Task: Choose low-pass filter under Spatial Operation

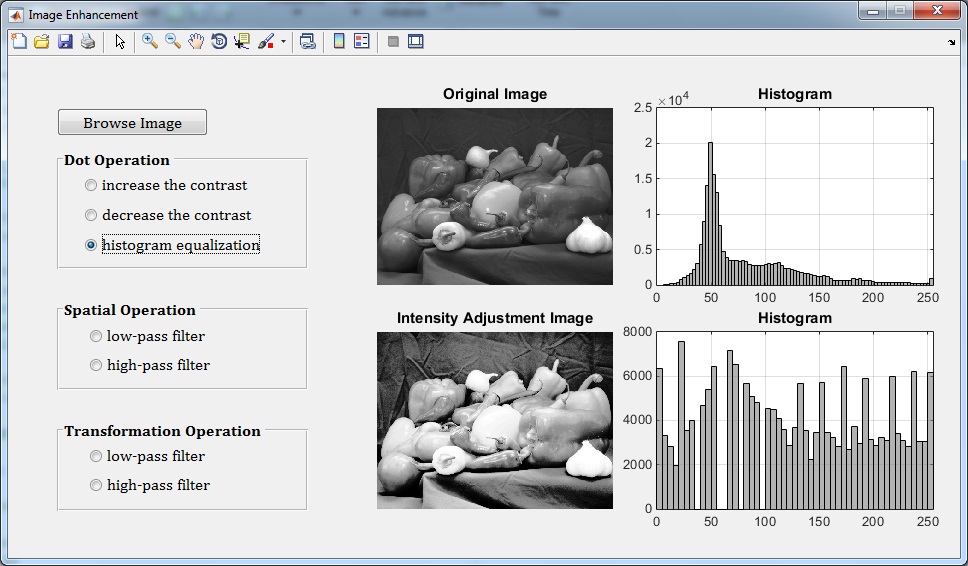Action: [97, 336]
